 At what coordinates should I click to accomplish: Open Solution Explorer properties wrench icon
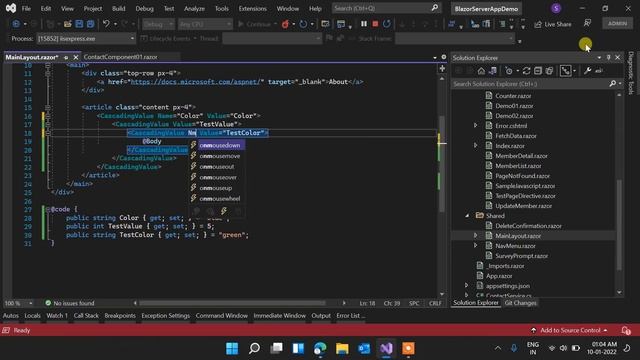tap(587, 71)
